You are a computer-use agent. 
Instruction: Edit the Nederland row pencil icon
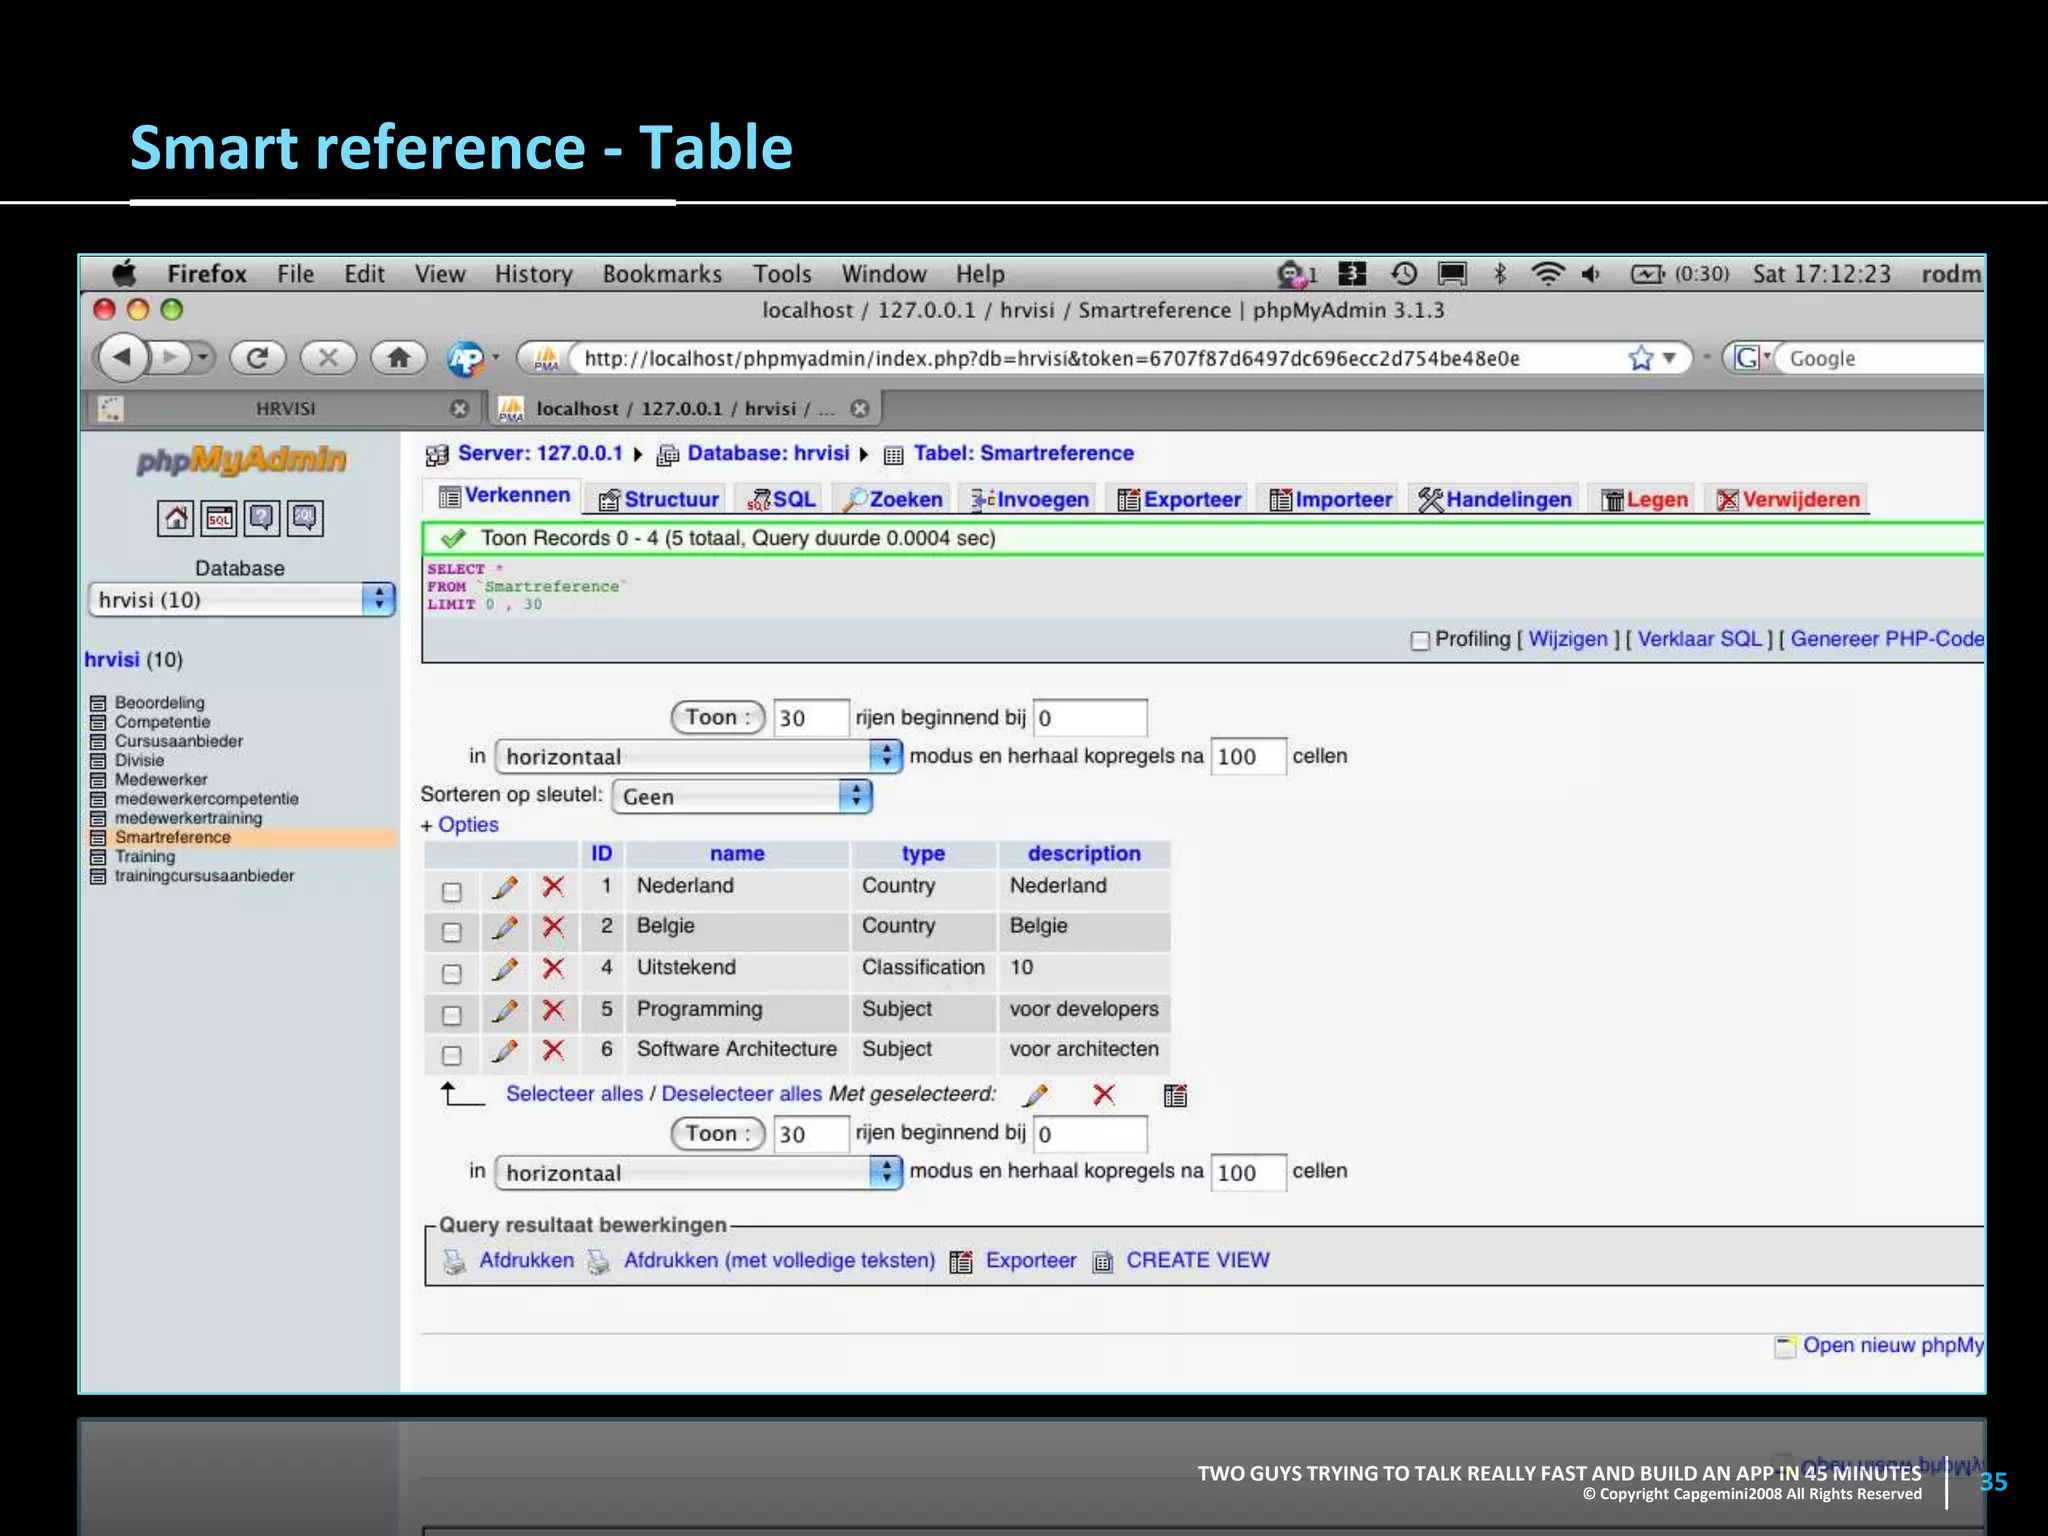[505, 887]
